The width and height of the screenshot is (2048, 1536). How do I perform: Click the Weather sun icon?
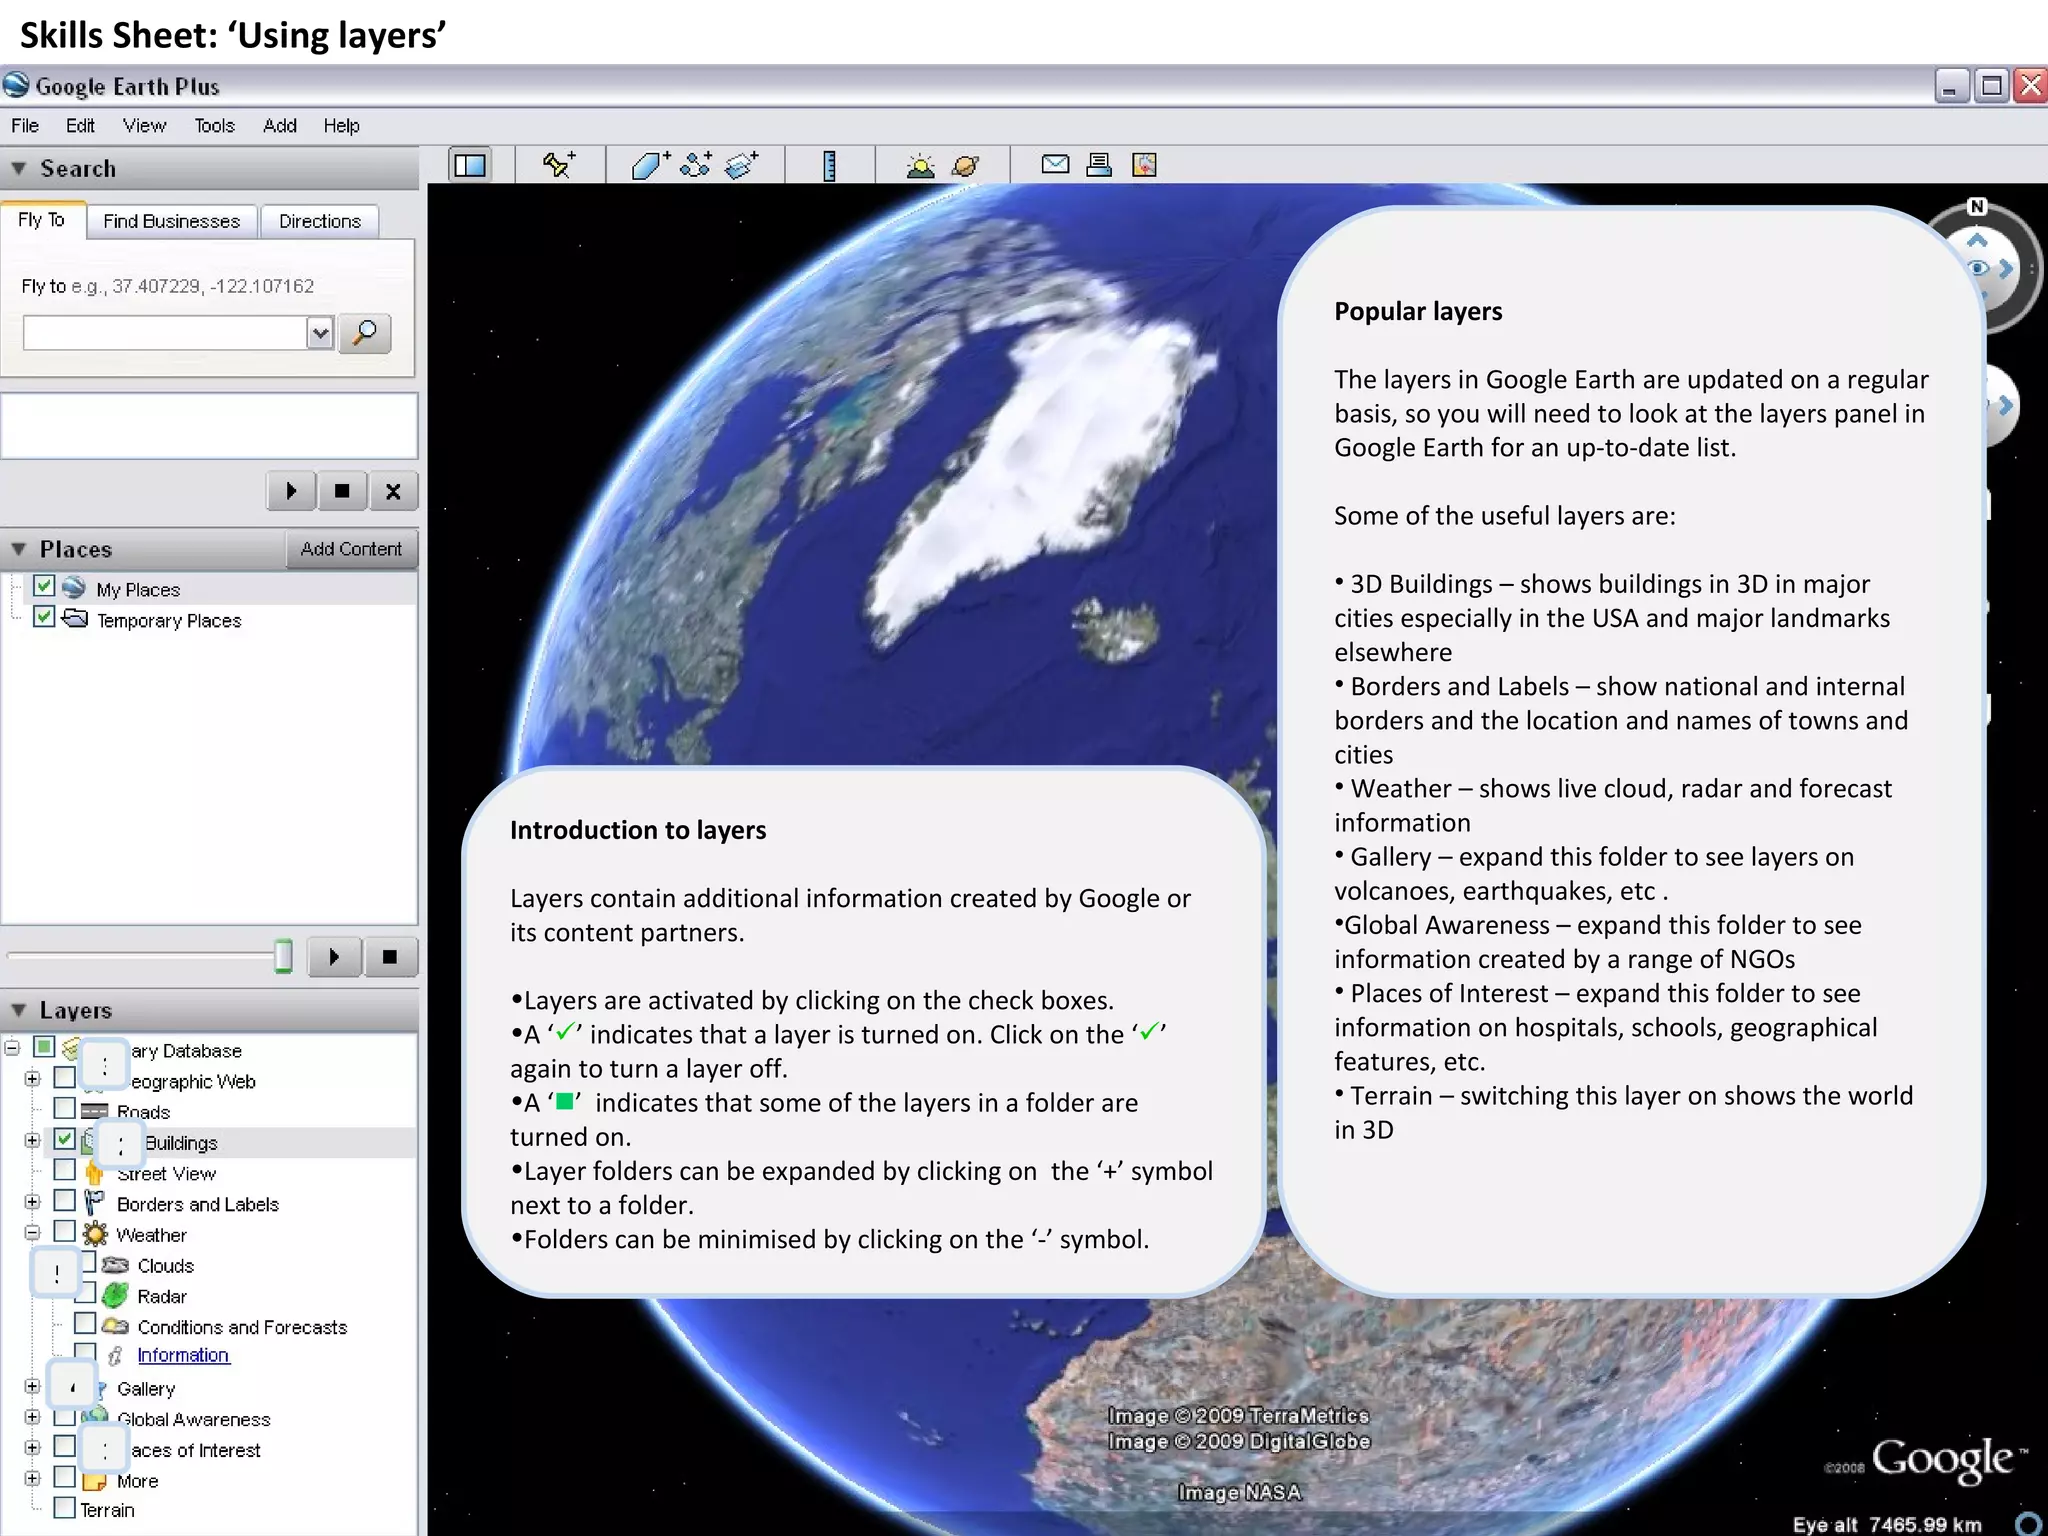(95, 1234)
